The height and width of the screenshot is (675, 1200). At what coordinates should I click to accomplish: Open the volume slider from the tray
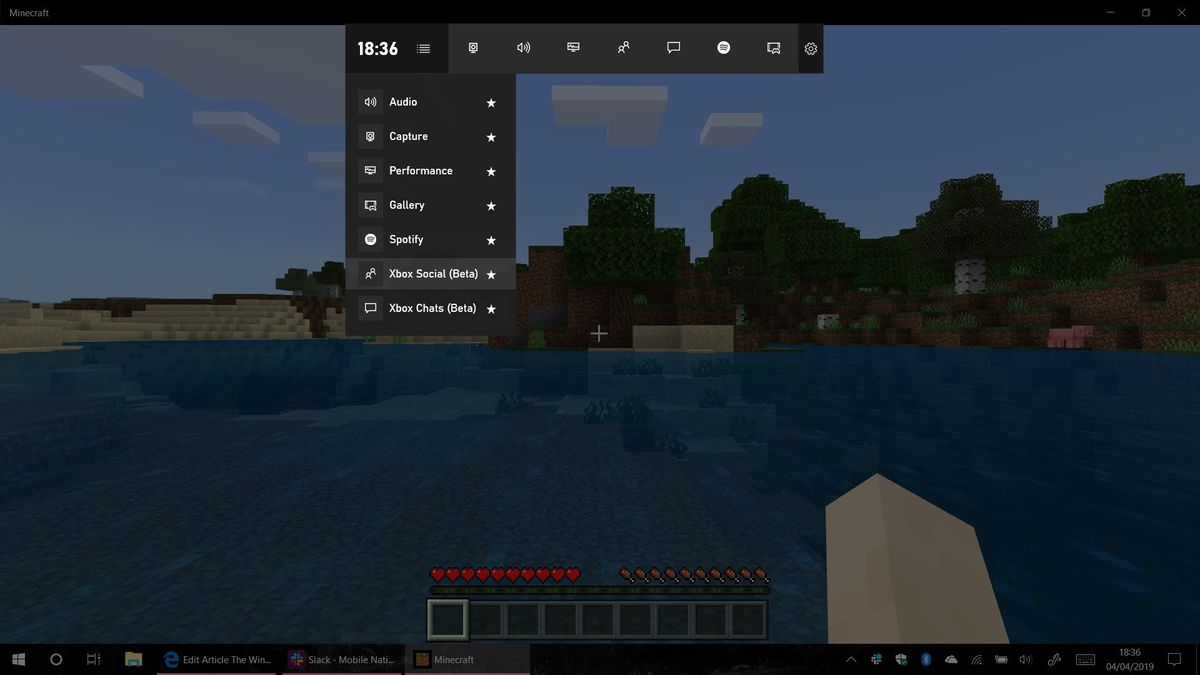(1025, 659)
